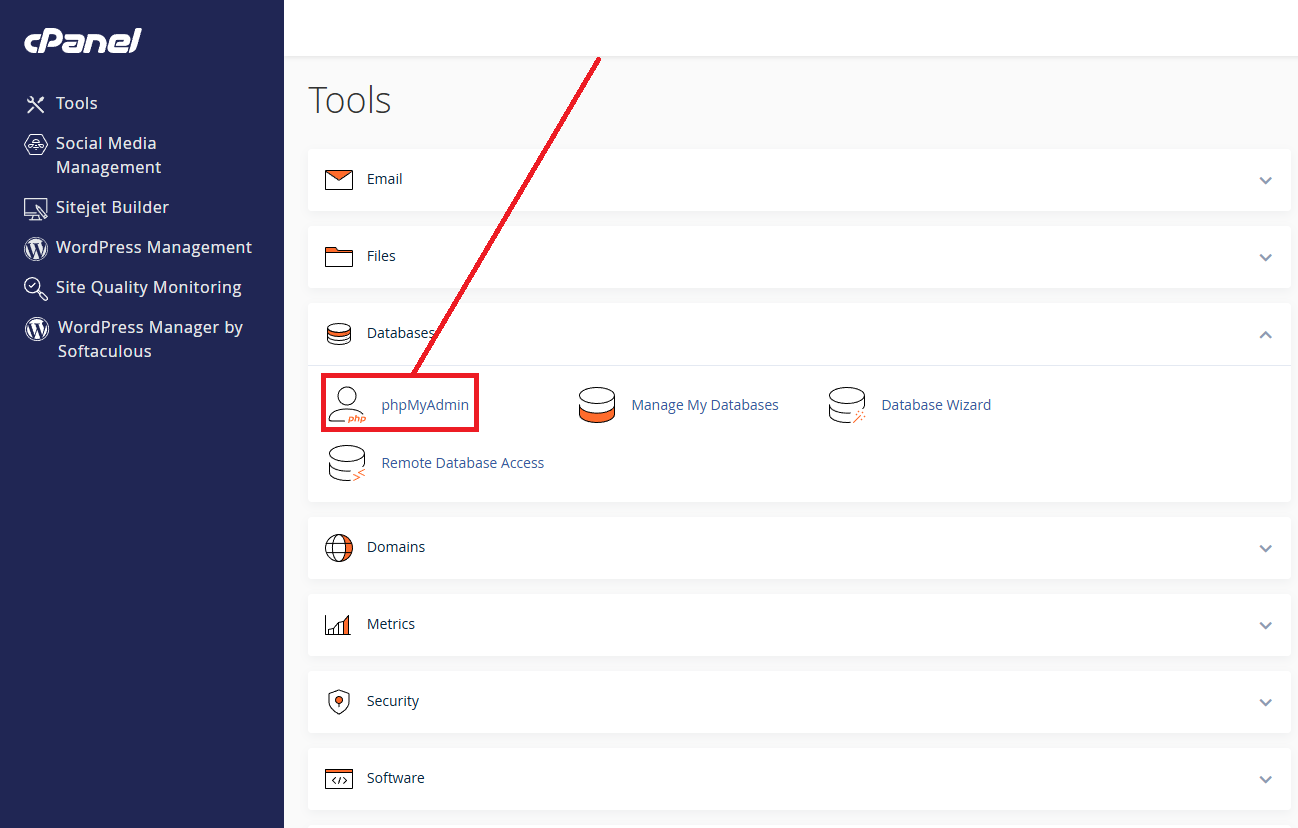Click the Software code window icon
Image resolution: width=1298 pixels, height=828 pixels.
pyautogui.click(x=339, y=779)
